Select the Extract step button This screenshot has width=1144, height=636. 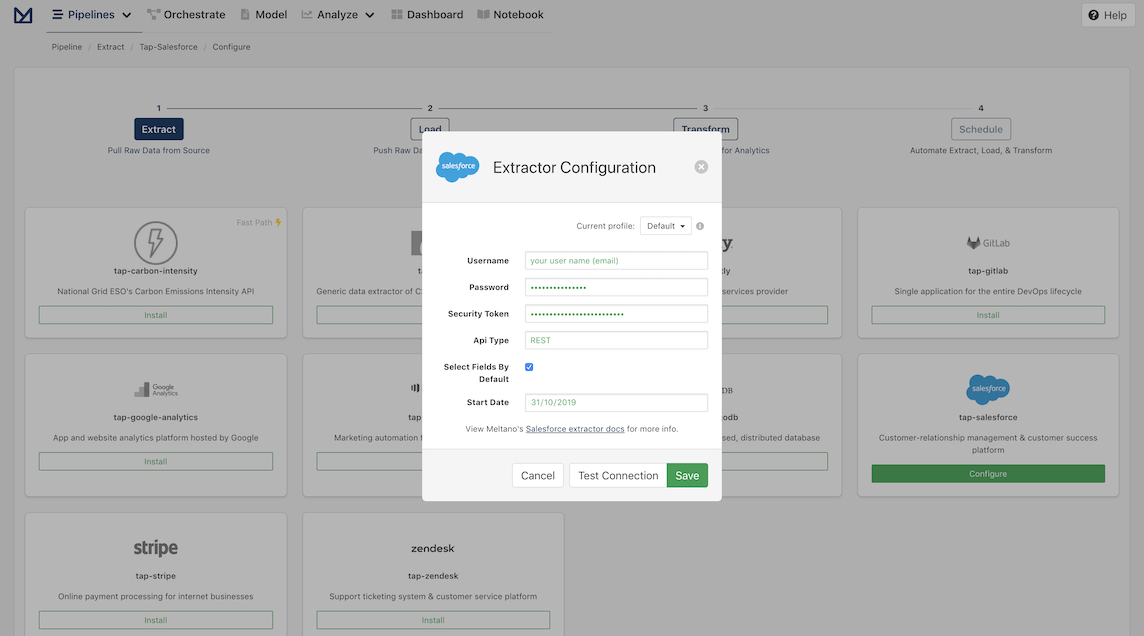pos(158,129)
